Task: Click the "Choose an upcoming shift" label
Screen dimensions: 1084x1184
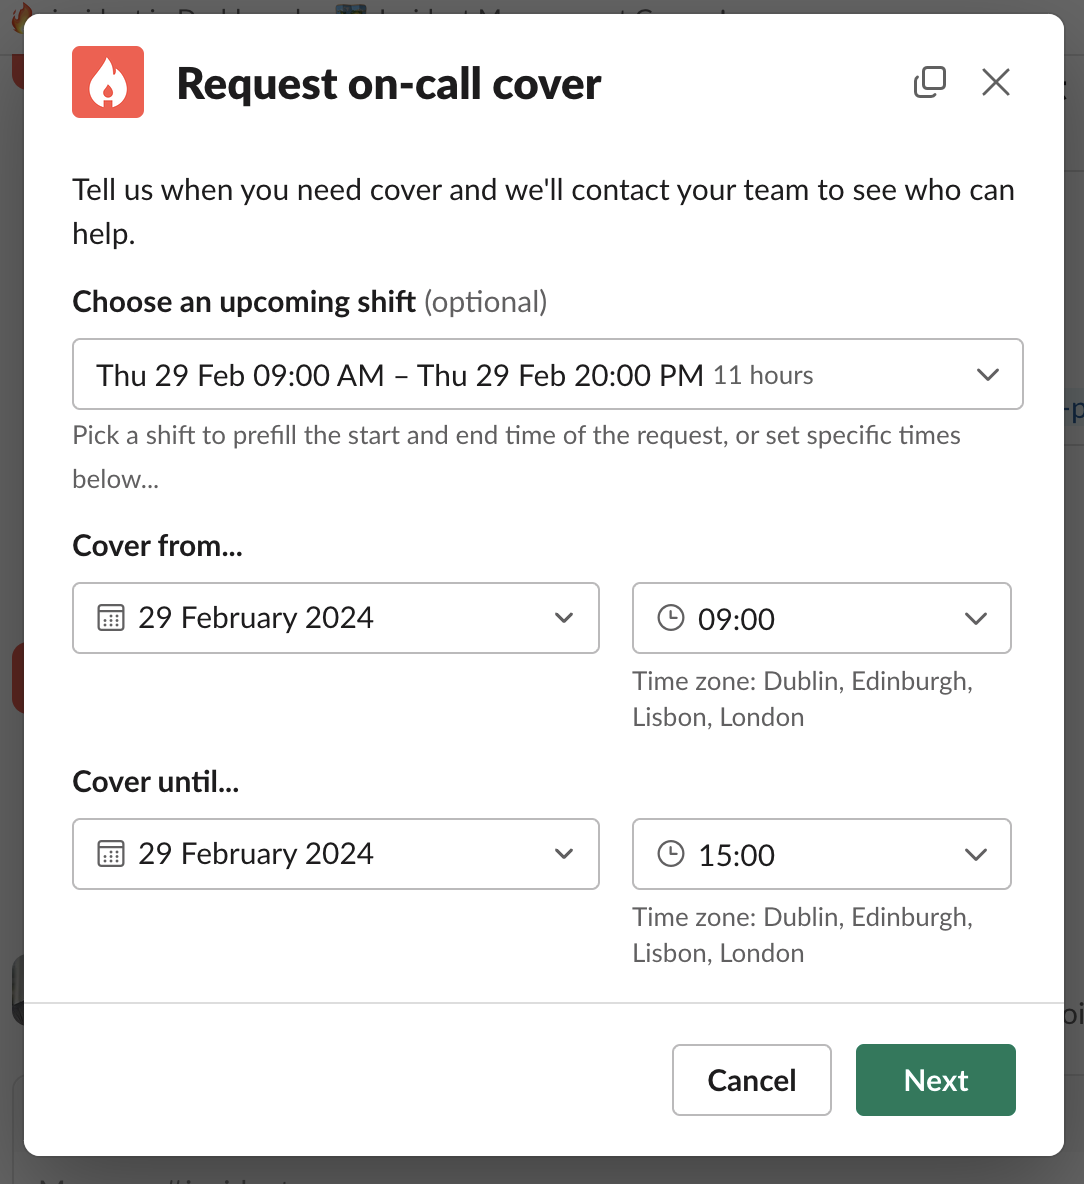Action: [244, 302]
